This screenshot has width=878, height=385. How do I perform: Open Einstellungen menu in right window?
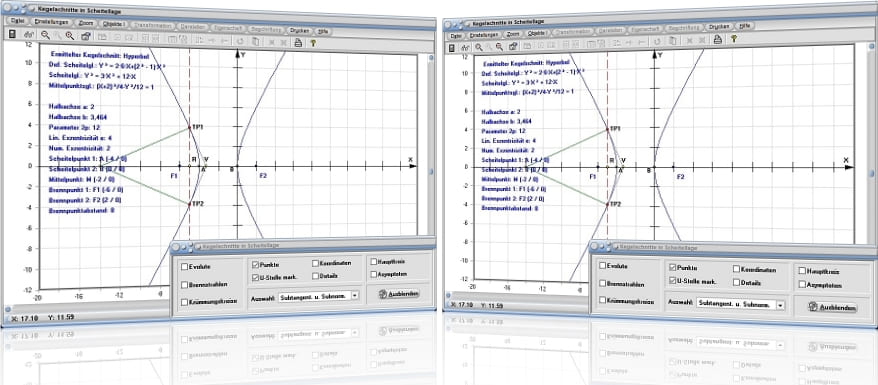pos(483,35)
